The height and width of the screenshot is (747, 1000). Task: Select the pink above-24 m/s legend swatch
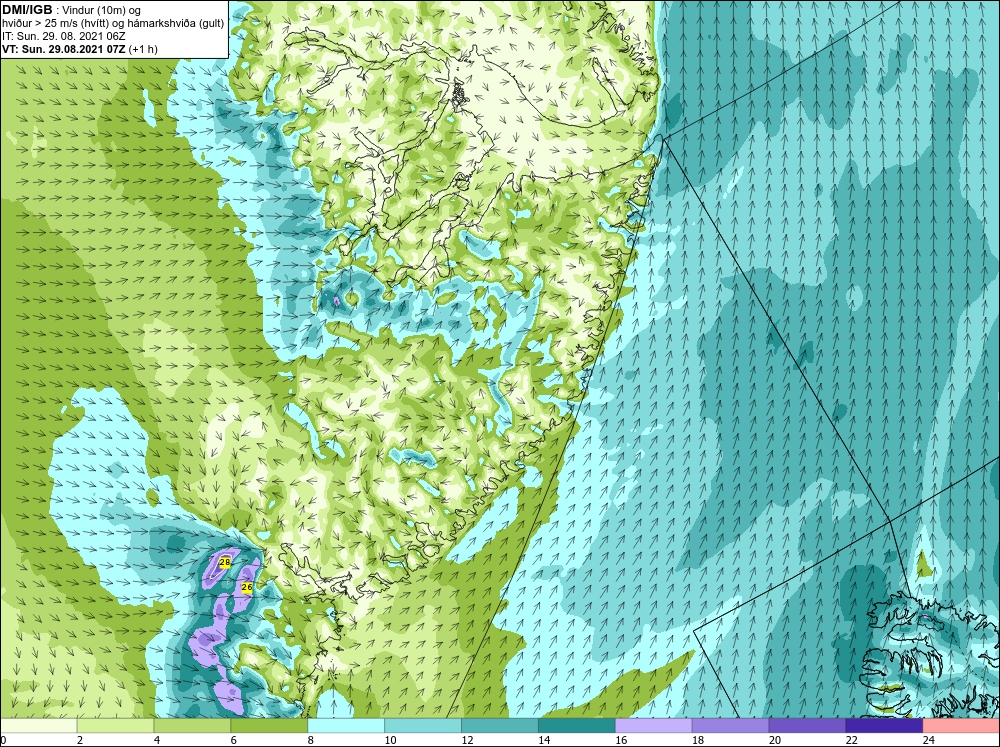tap(961, 725)
